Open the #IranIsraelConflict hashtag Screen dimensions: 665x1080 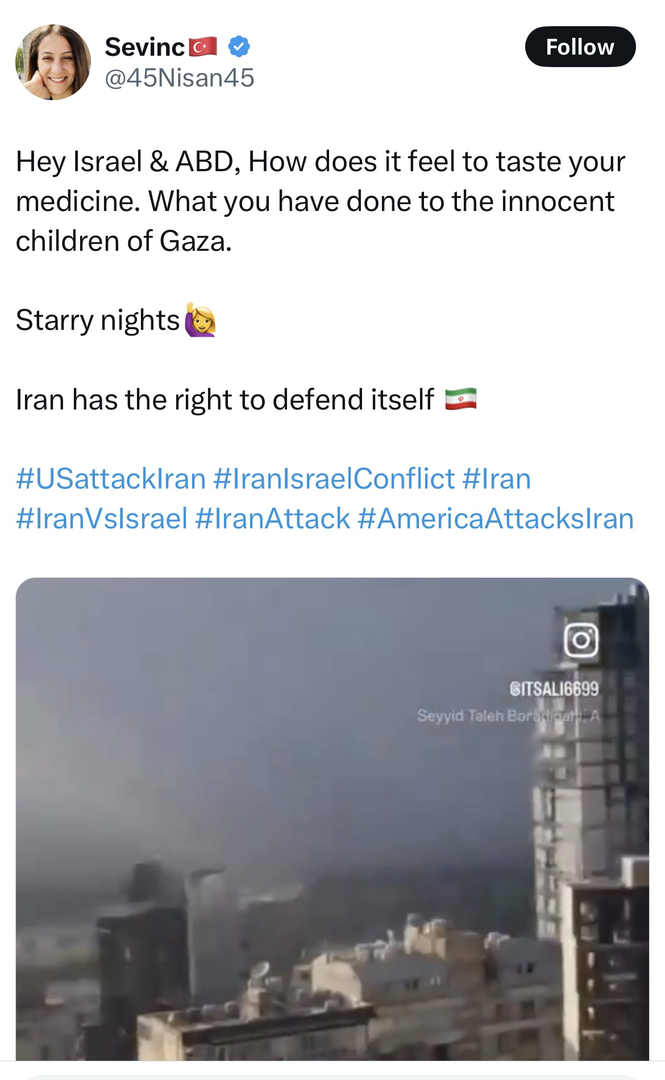point(334,479)
